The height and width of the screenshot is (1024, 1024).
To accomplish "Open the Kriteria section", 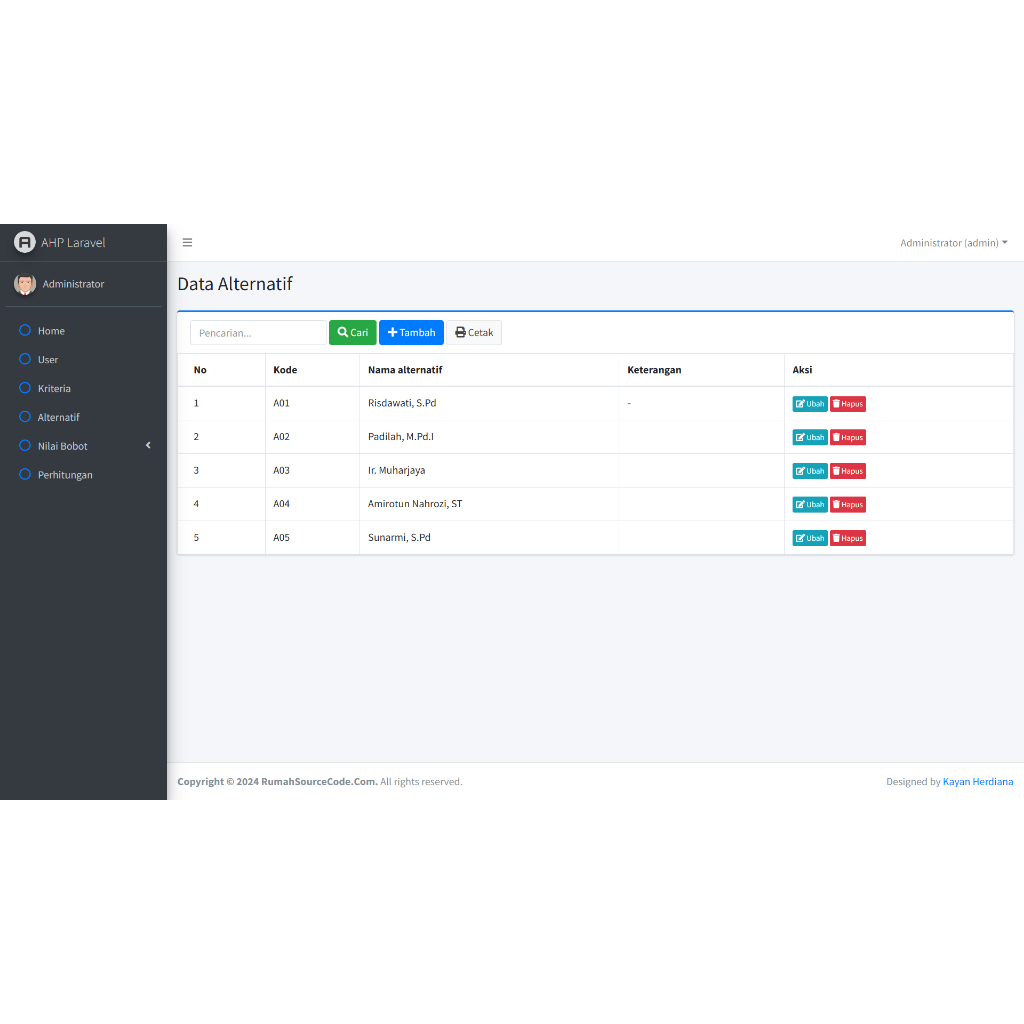I will pos(53,388).
